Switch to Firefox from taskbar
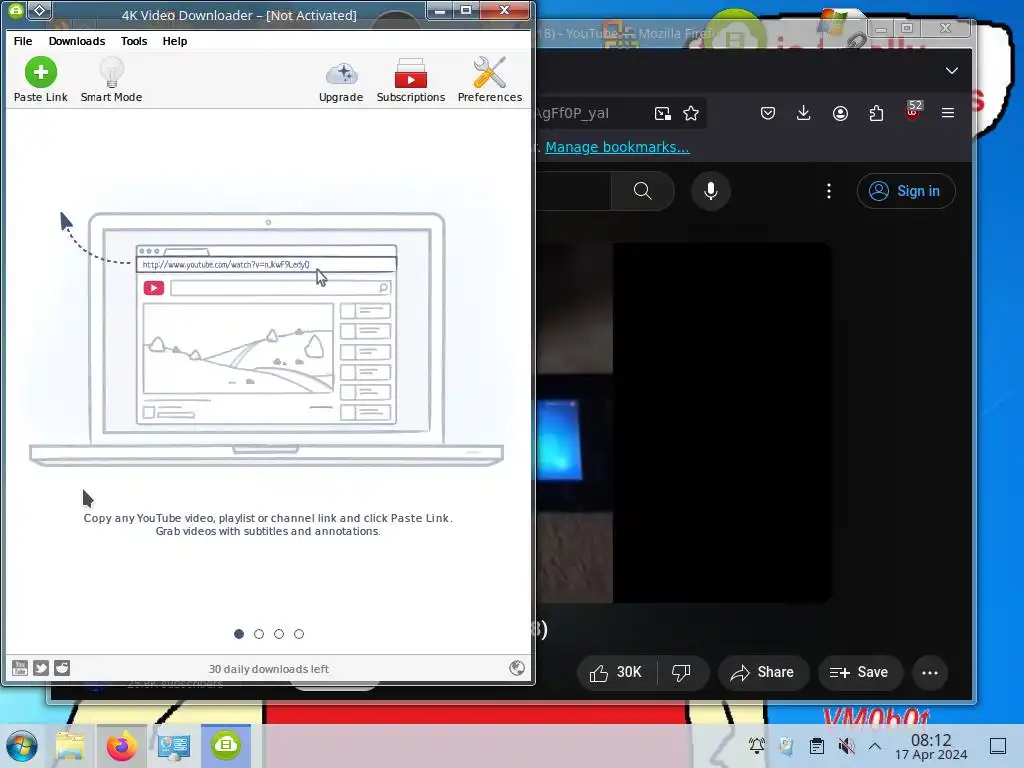The width and height of the screenshot is (1024, 768). [121, 745]
